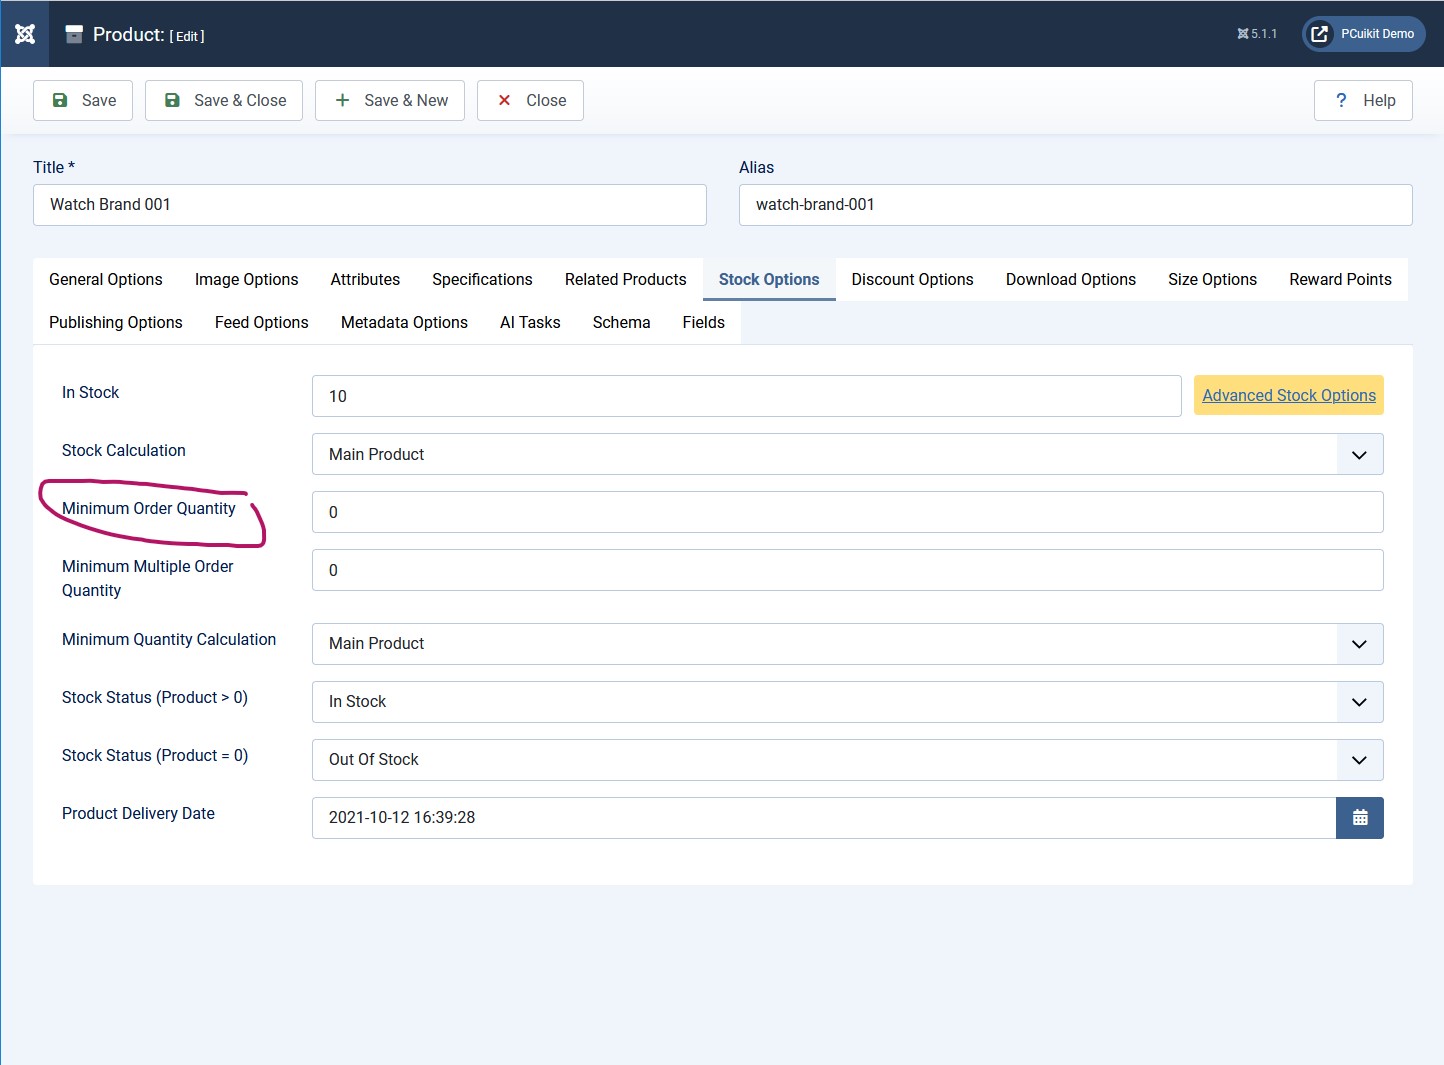The height and width of the screenshot is (1065, 1444).
Task: Expand the Stock Calculation dropdown
Action: pyautogui.click(x=847, y=454)
